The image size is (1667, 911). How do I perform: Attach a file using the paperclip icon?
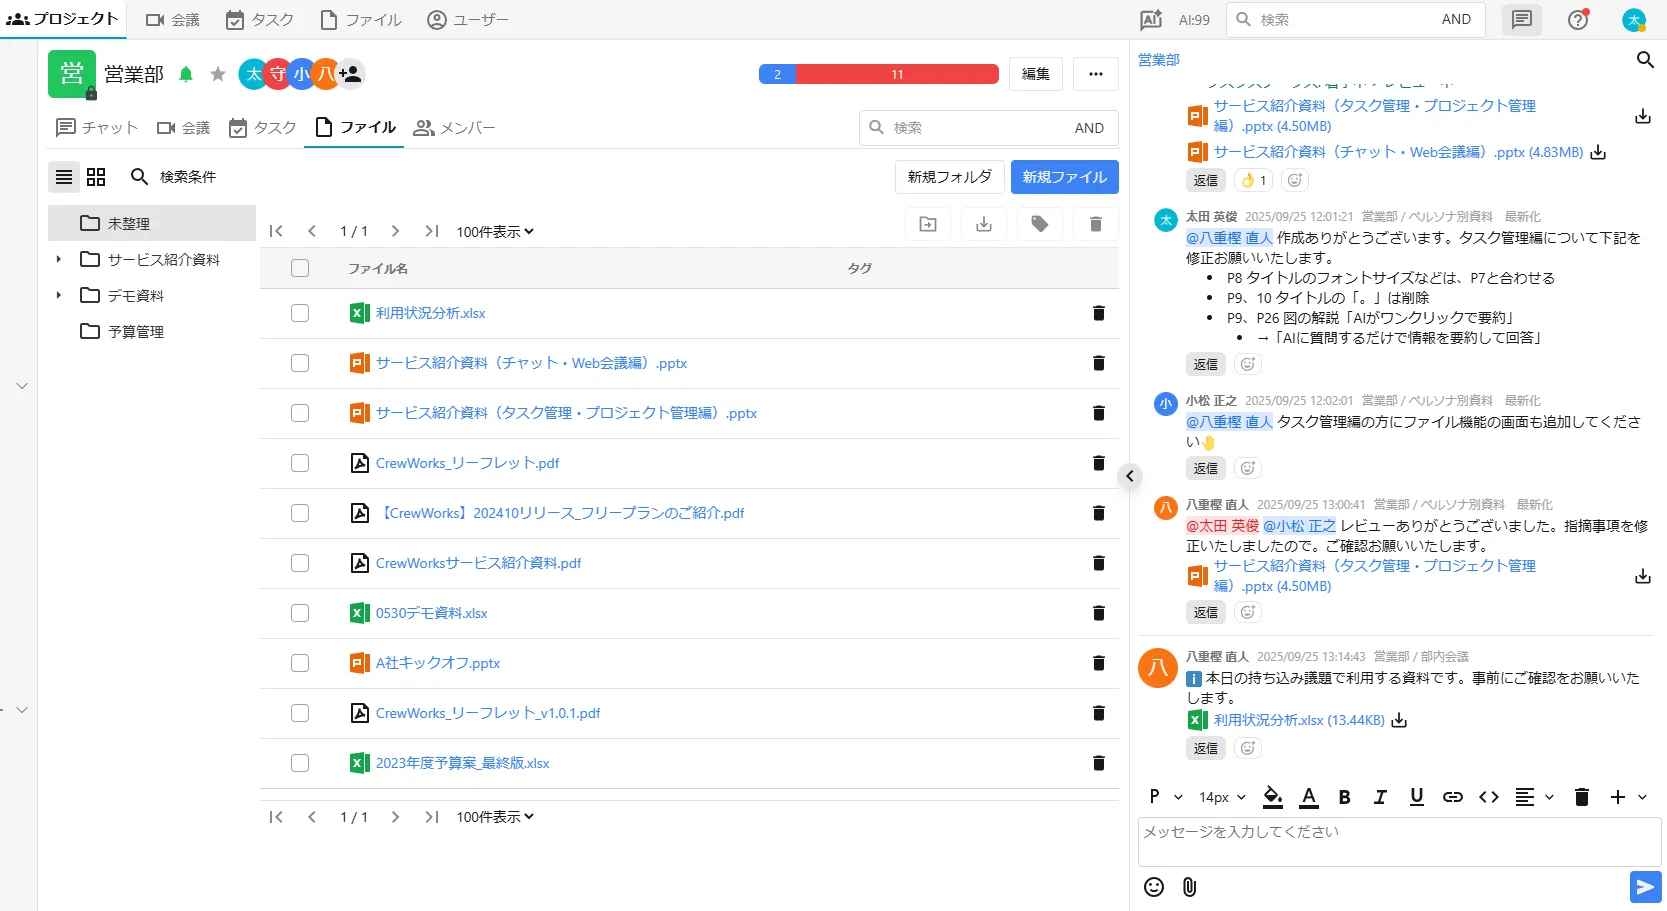(x=1189, y=887)
